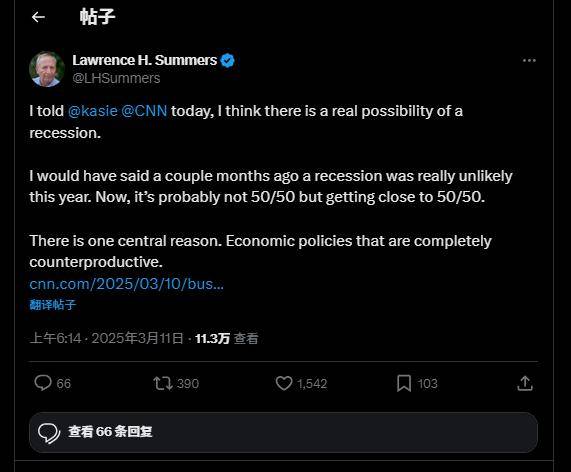The image size is (571, 472).
Task: Open the cnn.com/2025/03/10 article link
Action: 126,284
